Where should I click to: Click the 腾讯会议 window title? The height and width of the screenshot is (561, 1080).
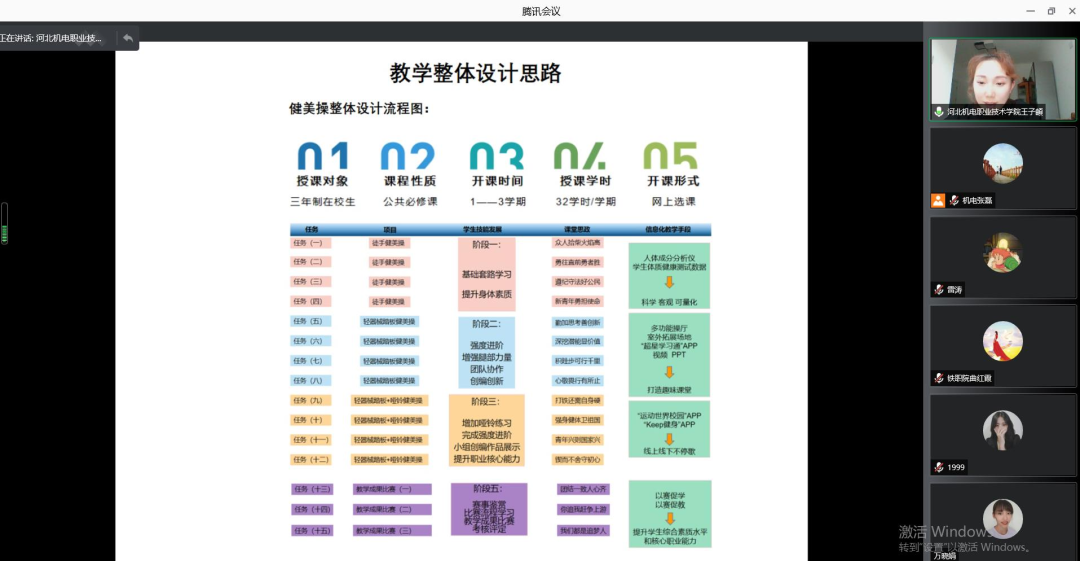point(541,11)
